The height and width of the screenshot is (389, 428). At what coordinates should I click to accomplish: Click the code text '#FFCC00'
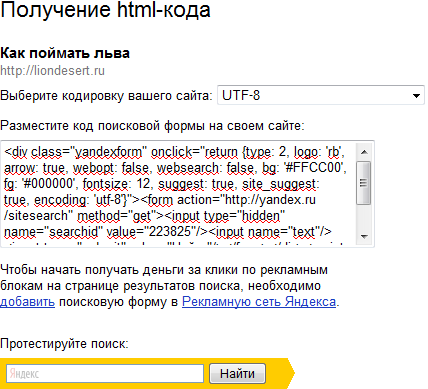pyautogui.click(x=314, y=167)
